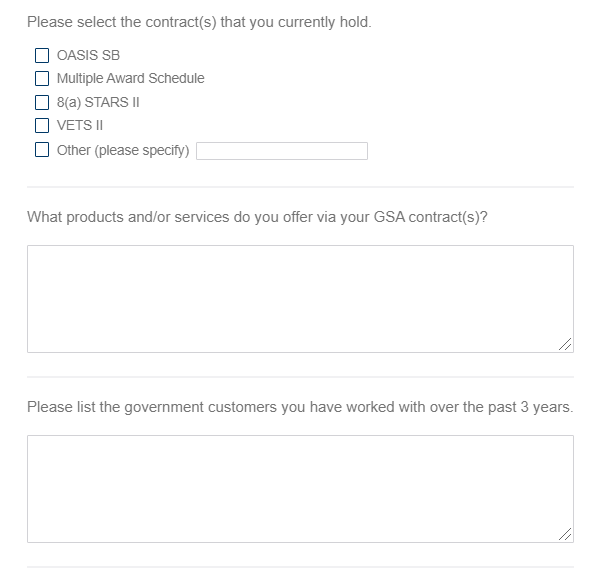The height and width of the screenshot is (584, 614).
Task: Click the GSA contract(s) products question text
Action: 257,216
